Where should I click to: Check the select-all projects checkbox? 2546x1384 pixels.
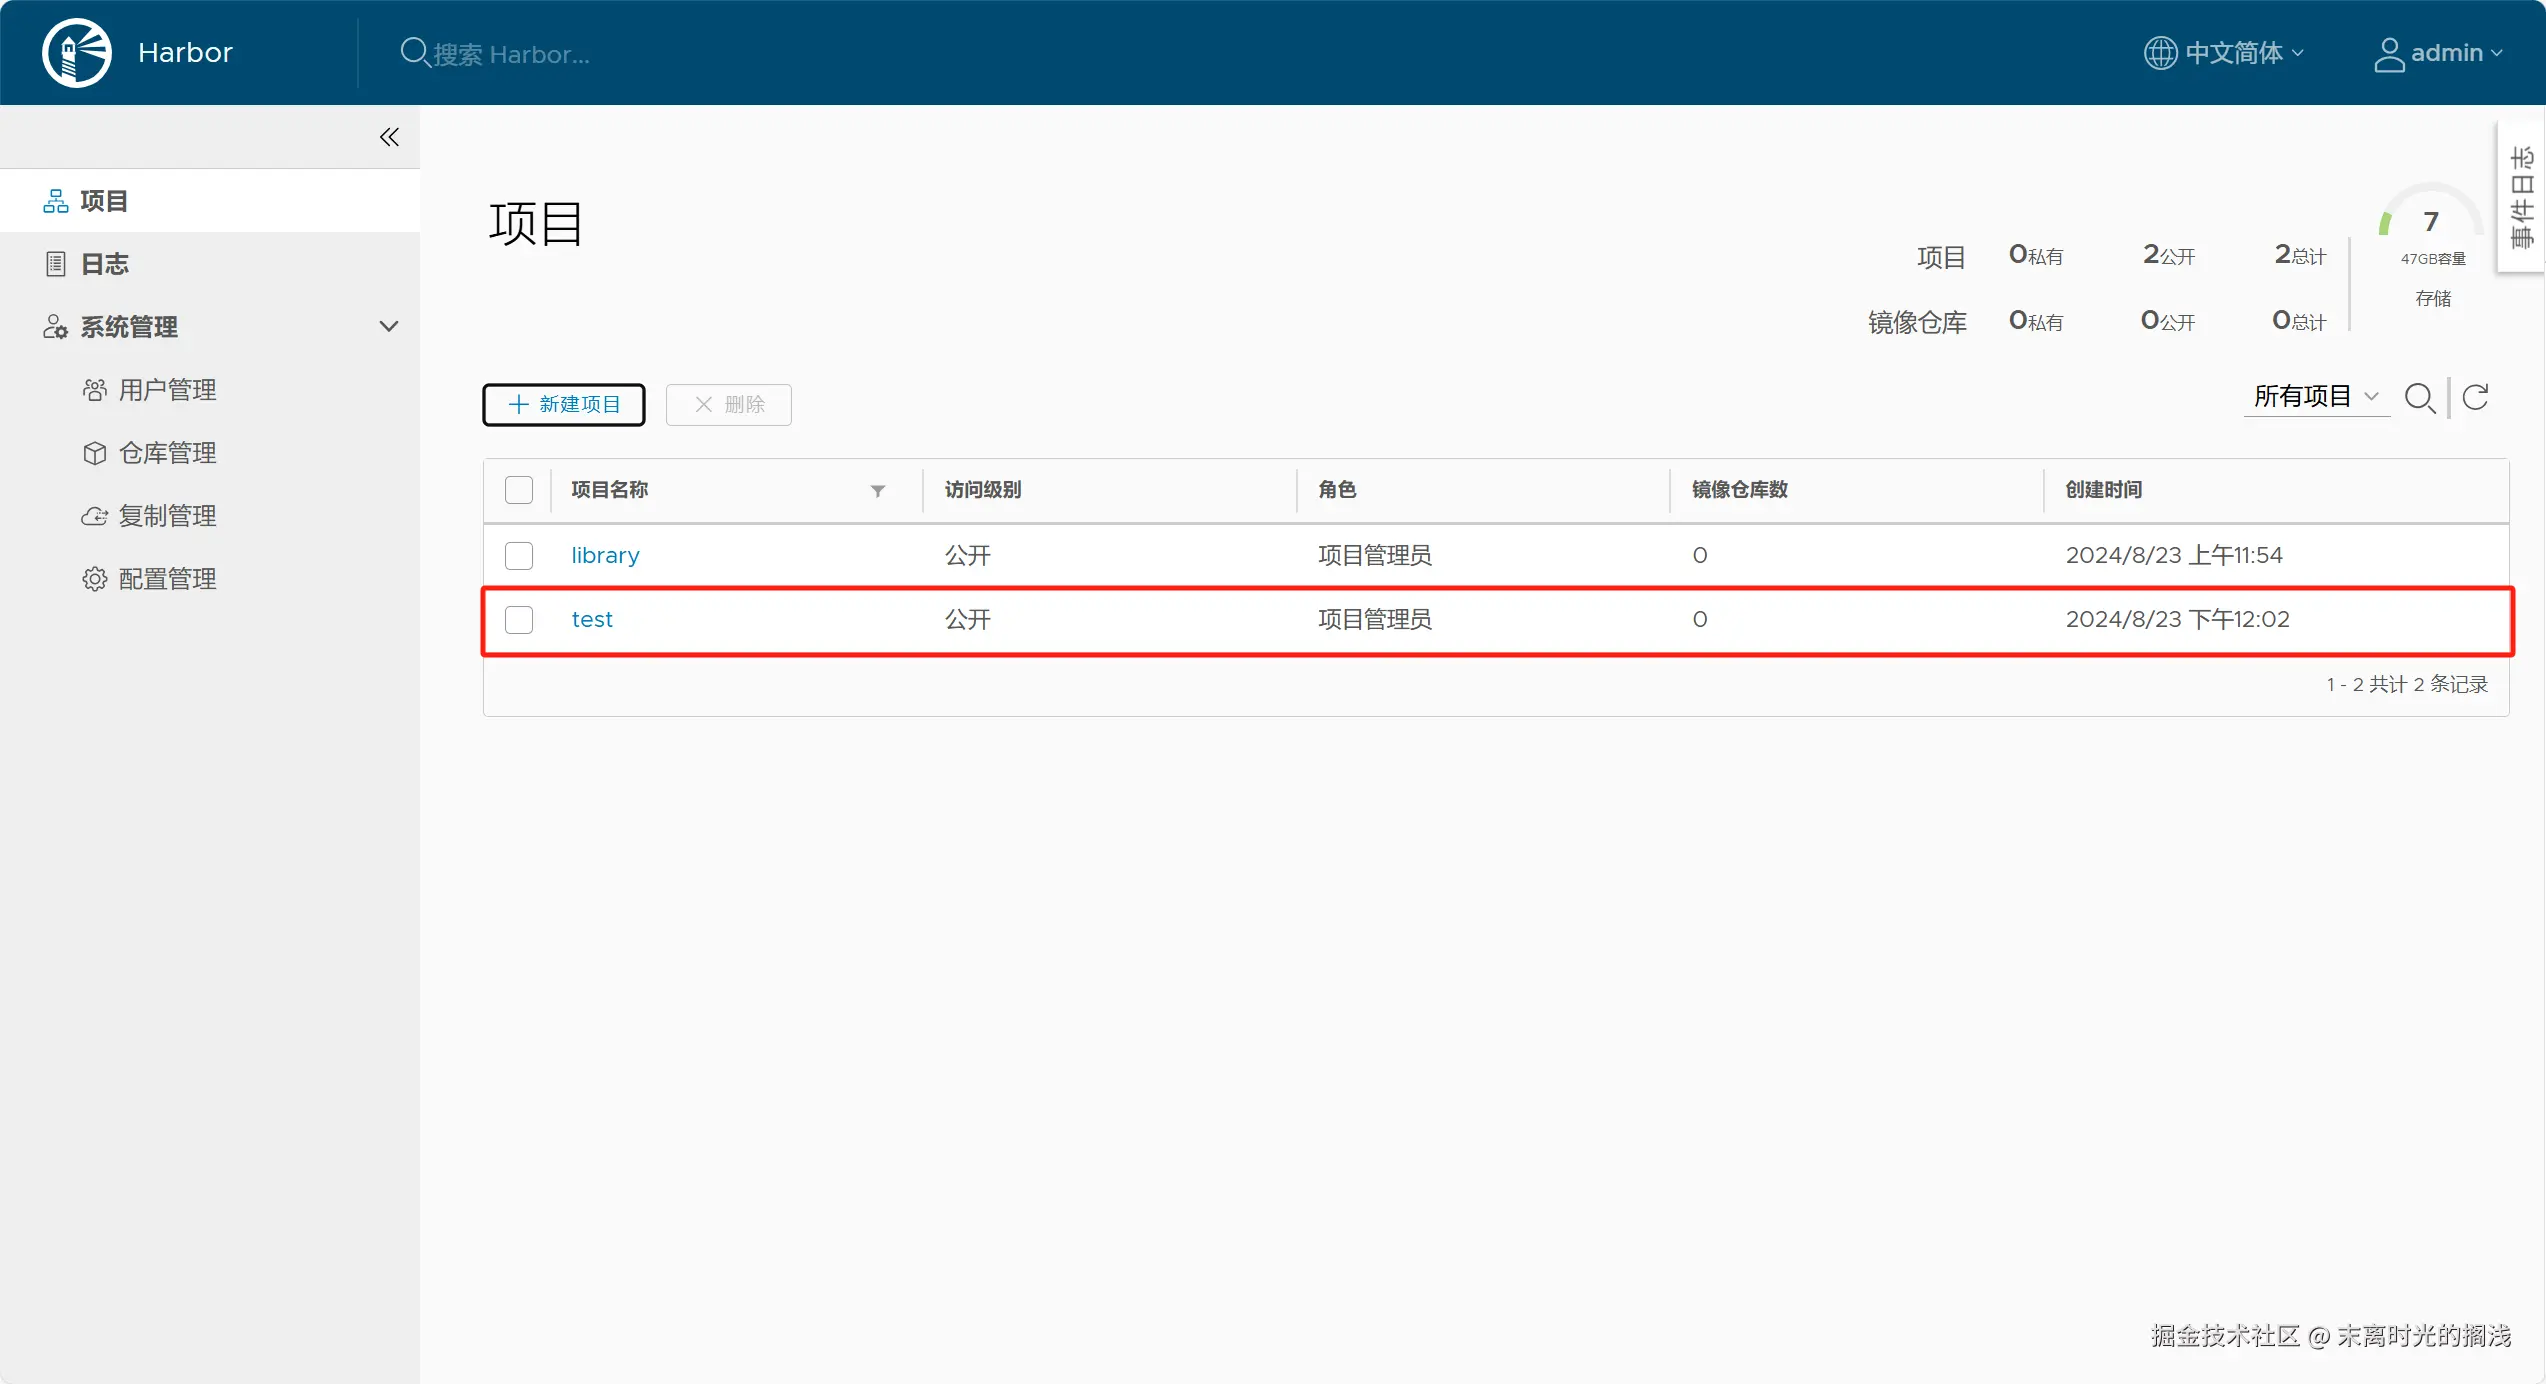point(519,490)
